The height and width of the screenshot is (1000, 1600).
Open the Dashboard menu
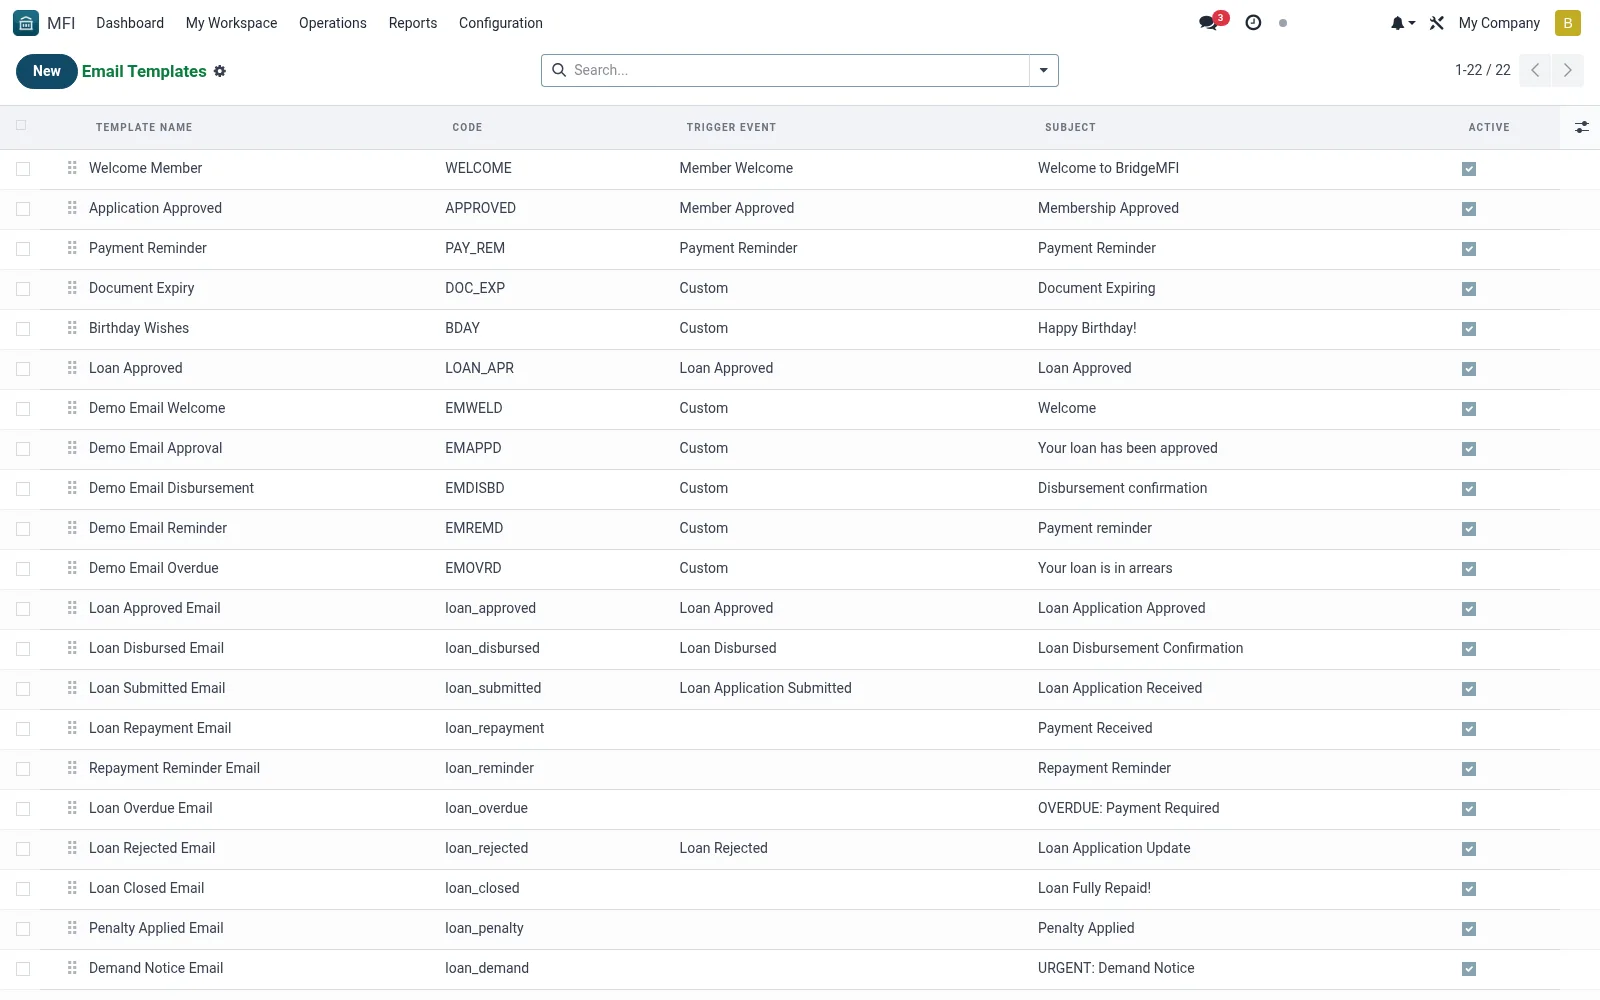click(130, 23)
